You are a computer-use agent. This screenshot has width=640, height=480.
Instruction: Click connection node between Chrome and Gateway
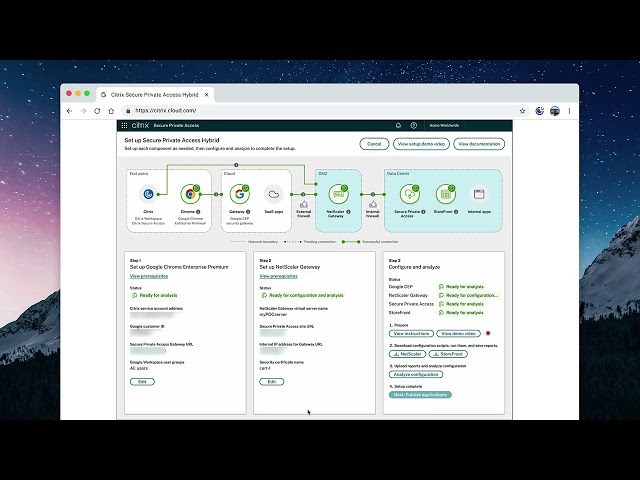[216, 194]
